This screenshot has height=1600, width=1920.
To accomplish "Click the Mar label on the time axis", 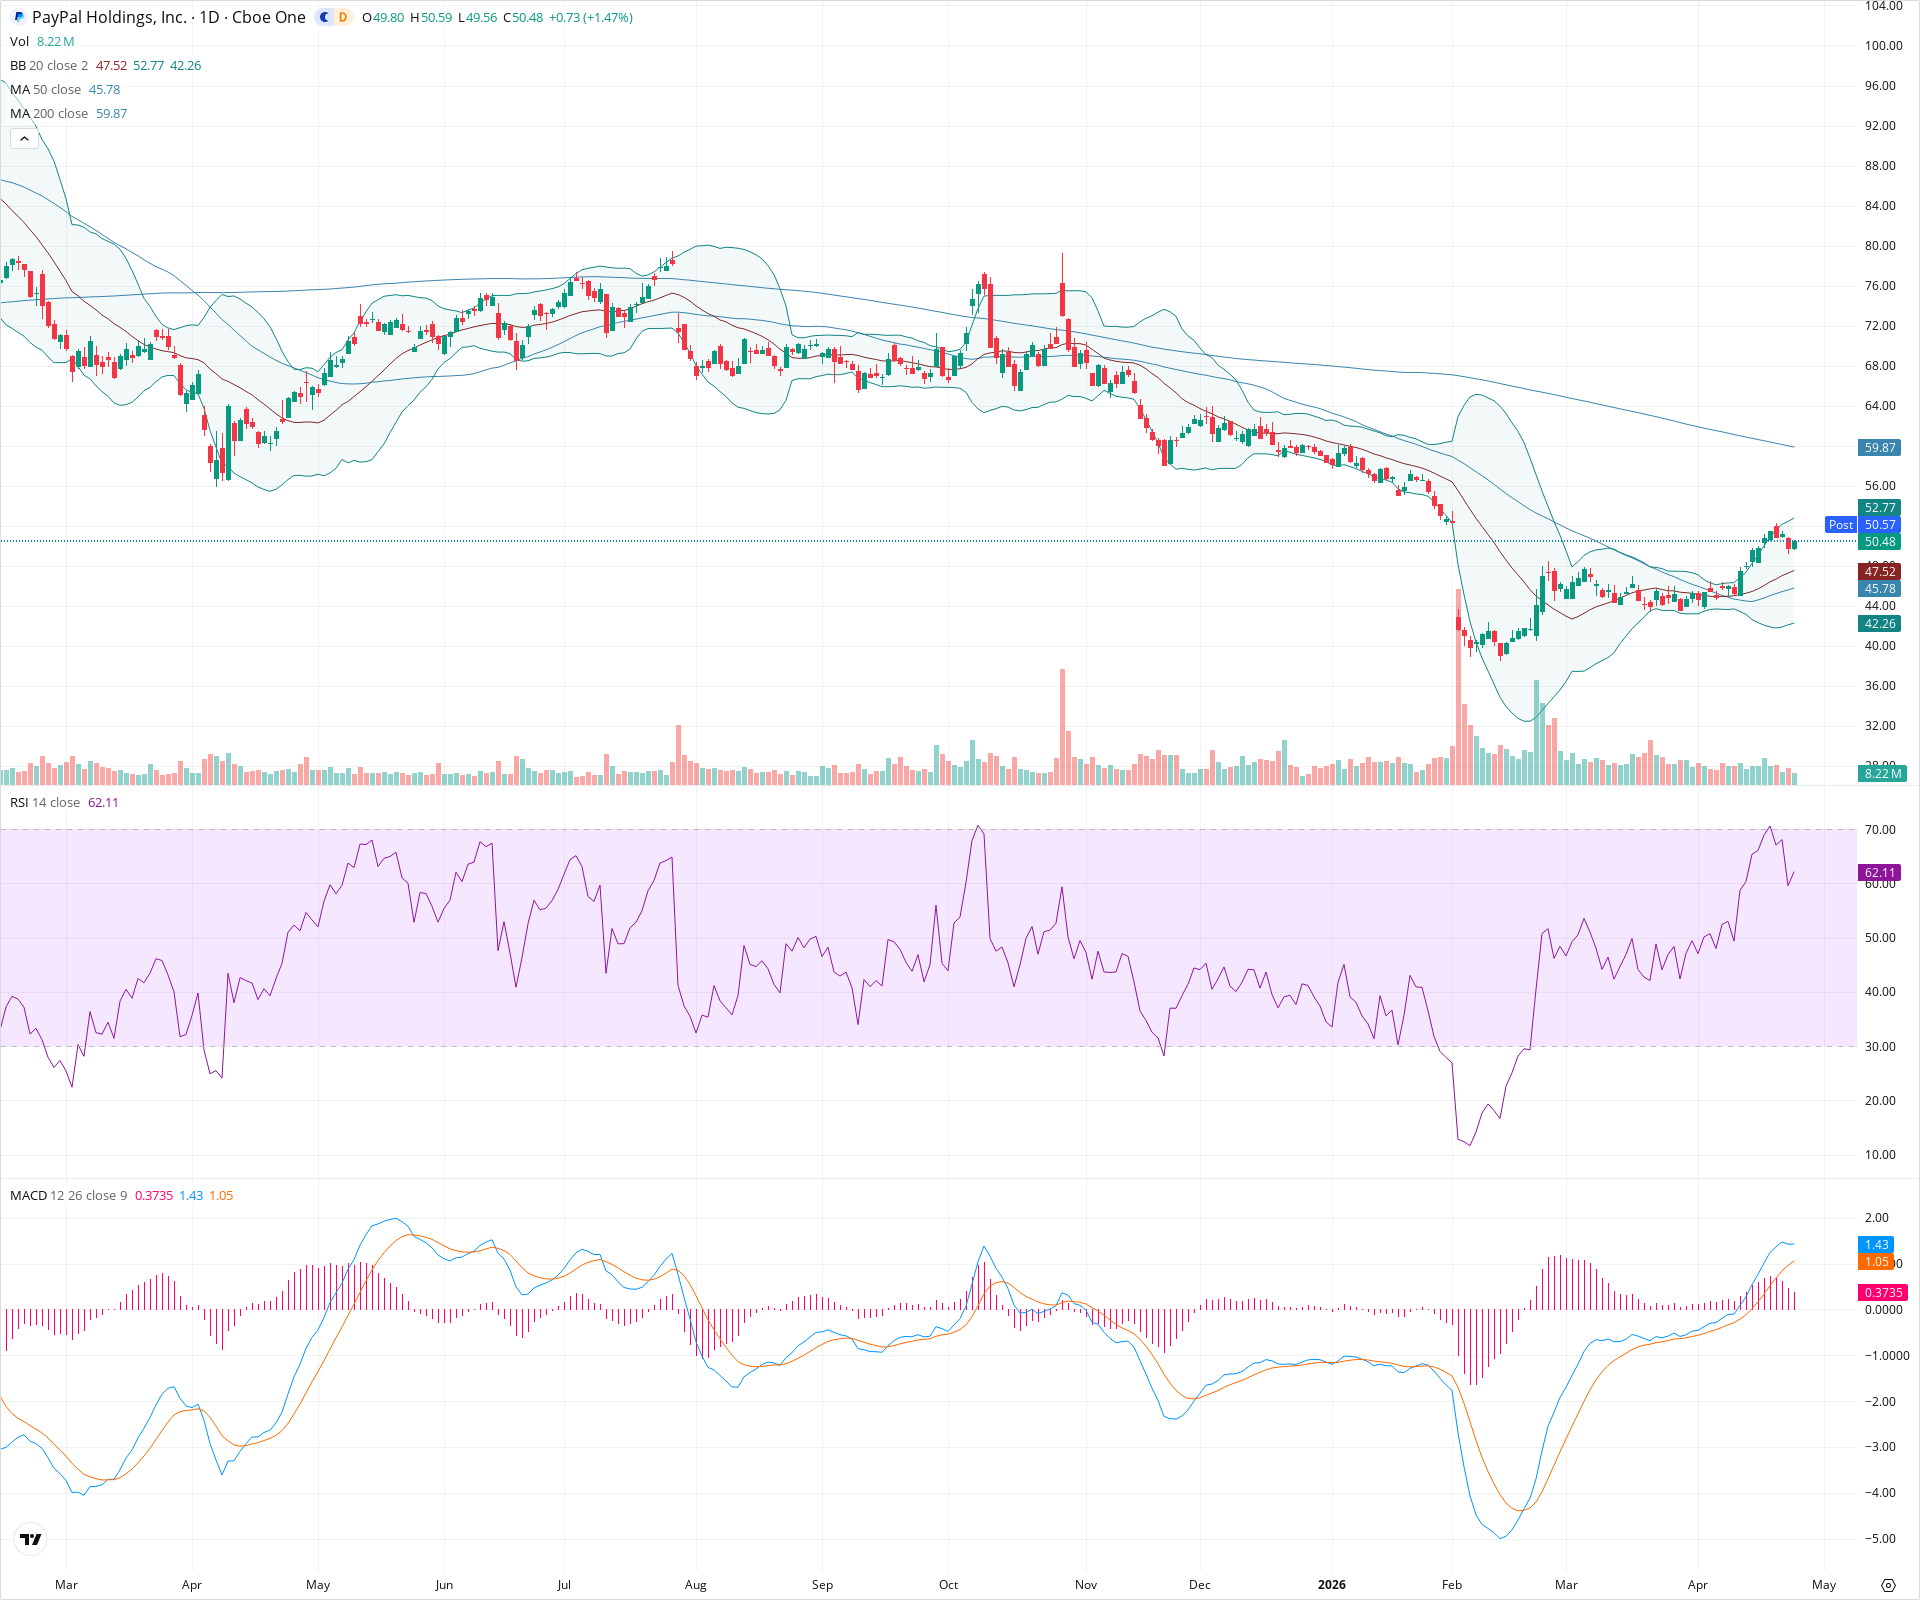I will coord(66,1585).
